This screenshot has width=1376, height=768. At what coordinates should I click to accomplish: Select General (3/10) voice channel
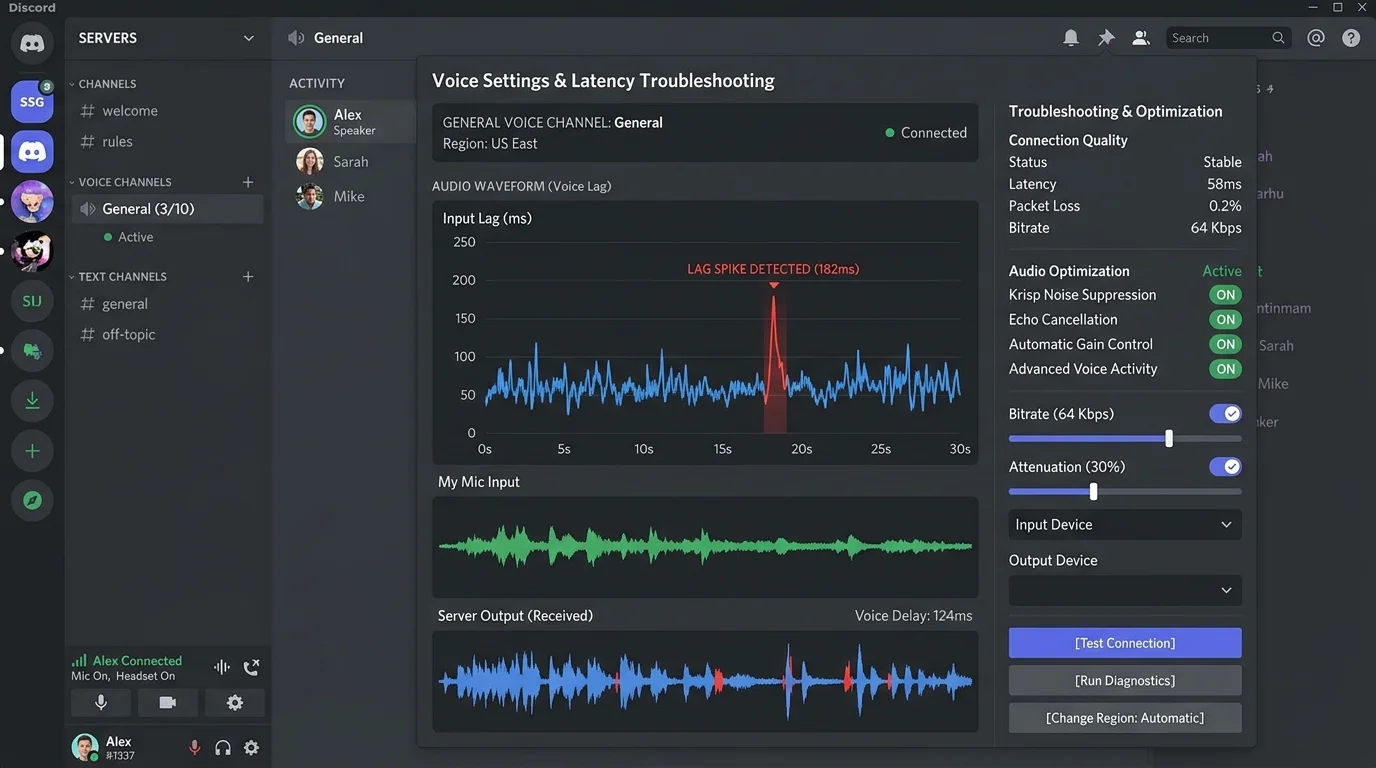pos(167,209)
